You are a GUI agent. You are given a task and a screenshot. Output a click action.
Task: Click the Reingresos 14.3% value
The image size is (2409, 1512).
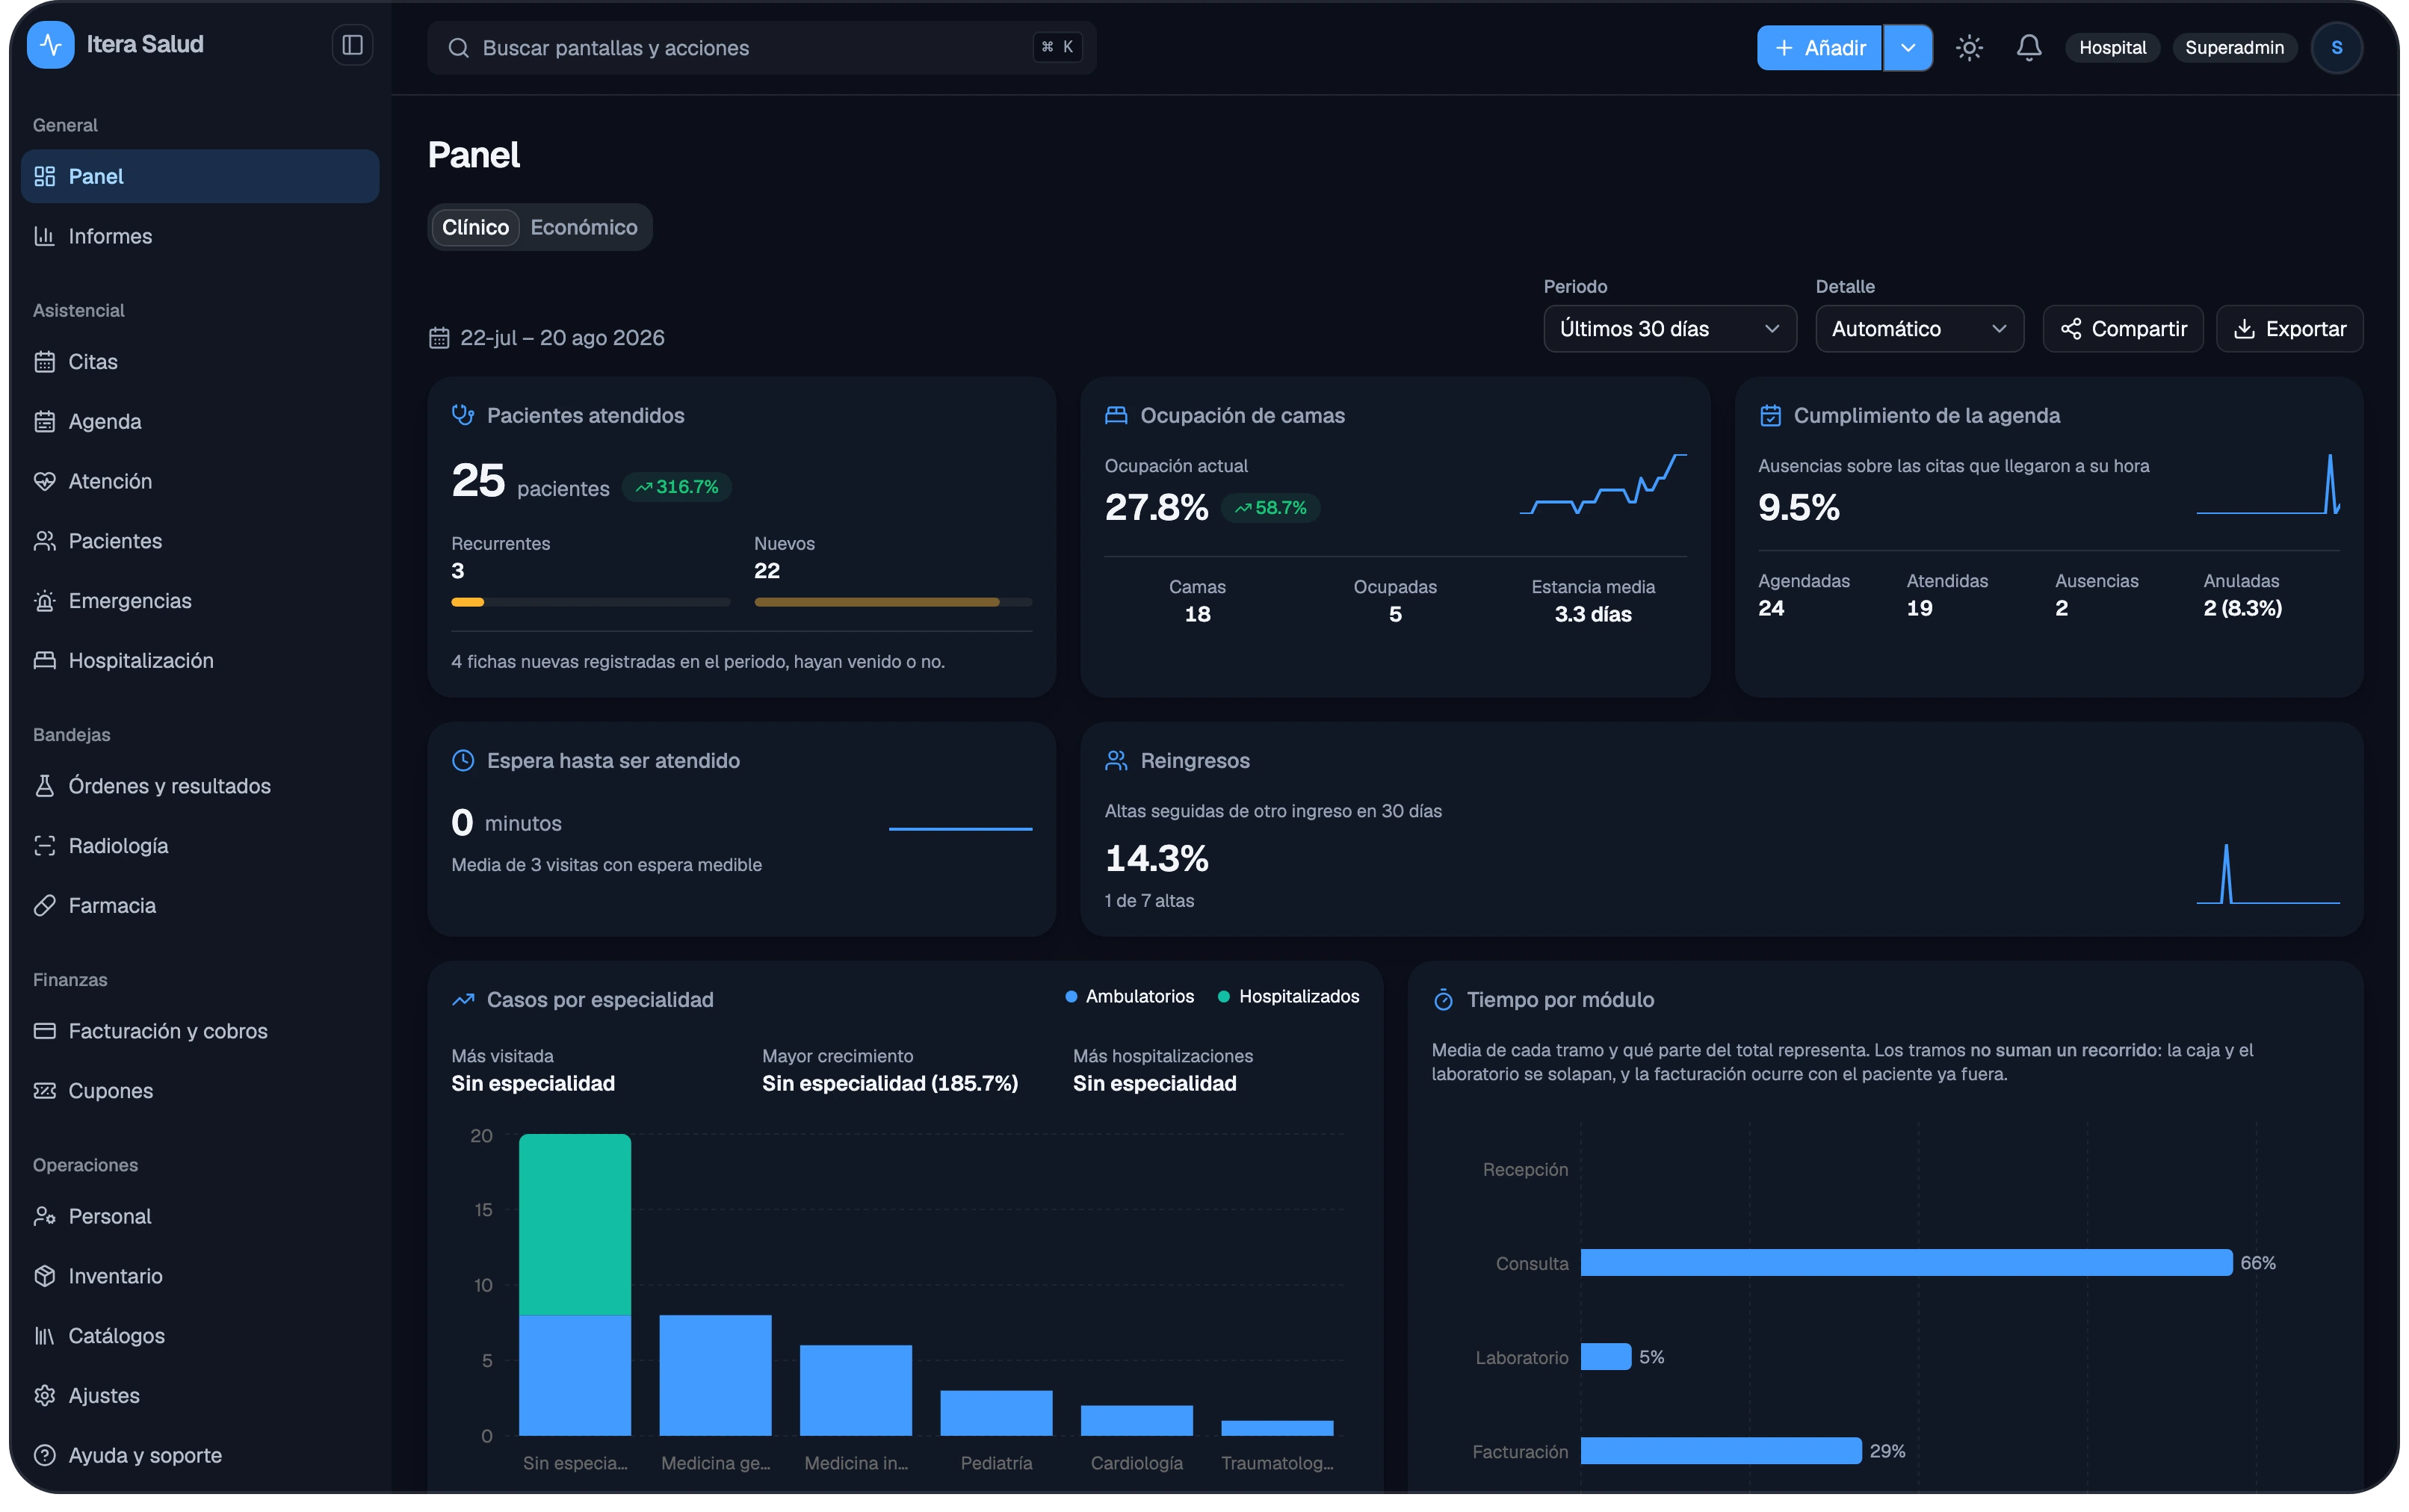click(x=1156, y=859)
